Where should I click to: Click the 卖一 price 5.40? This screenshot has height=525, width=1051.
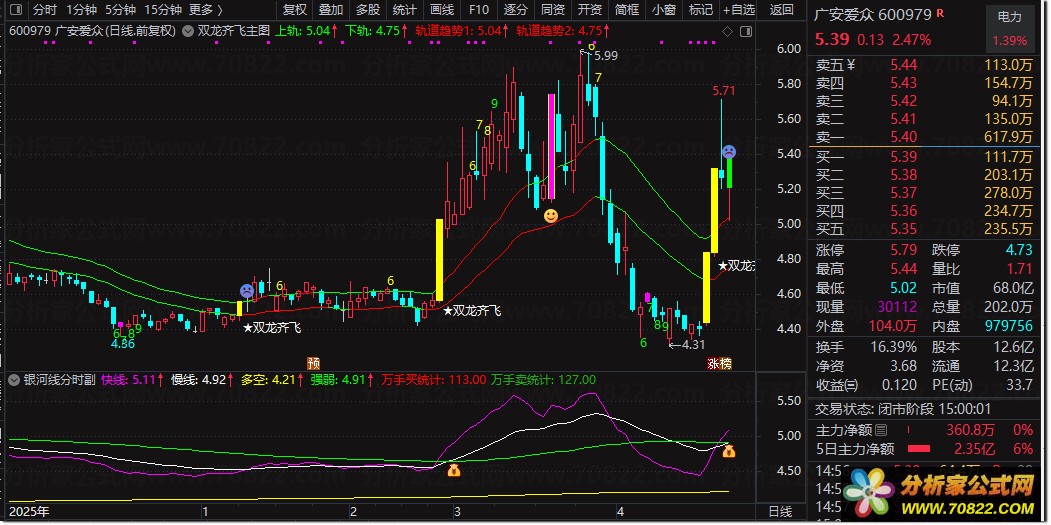[x=904, y=137]
